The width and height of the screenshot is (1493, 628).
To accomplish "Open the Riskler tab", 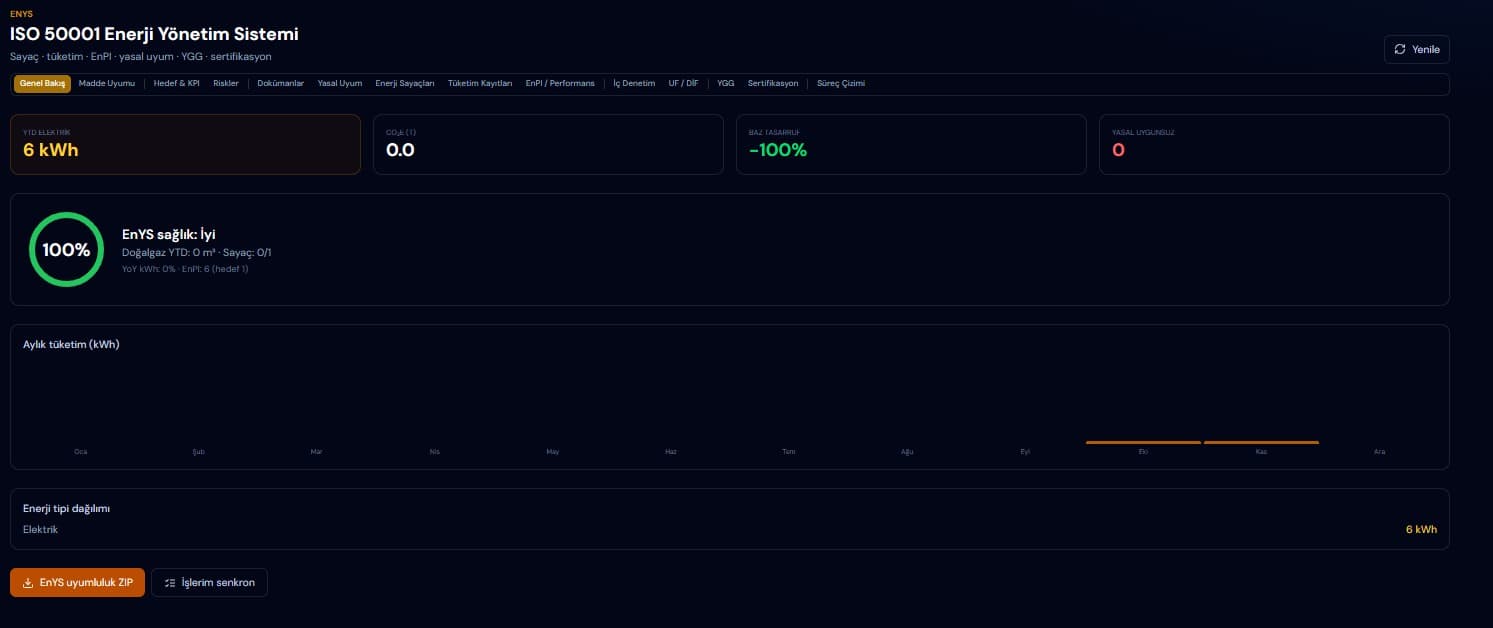I will tap(226, 83).
